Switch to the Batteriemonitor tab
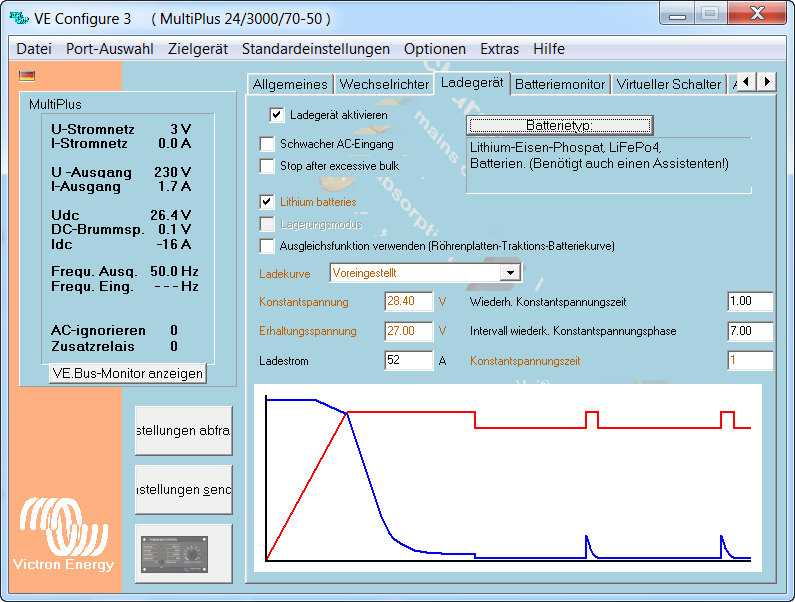The image size is (795, 602). [559, 84]
